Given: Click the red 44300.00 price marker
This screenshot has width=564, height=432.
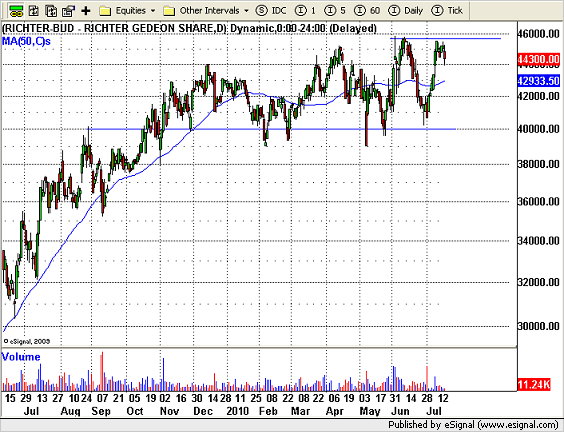Looking at the screenshot, I should pos(538,59).
